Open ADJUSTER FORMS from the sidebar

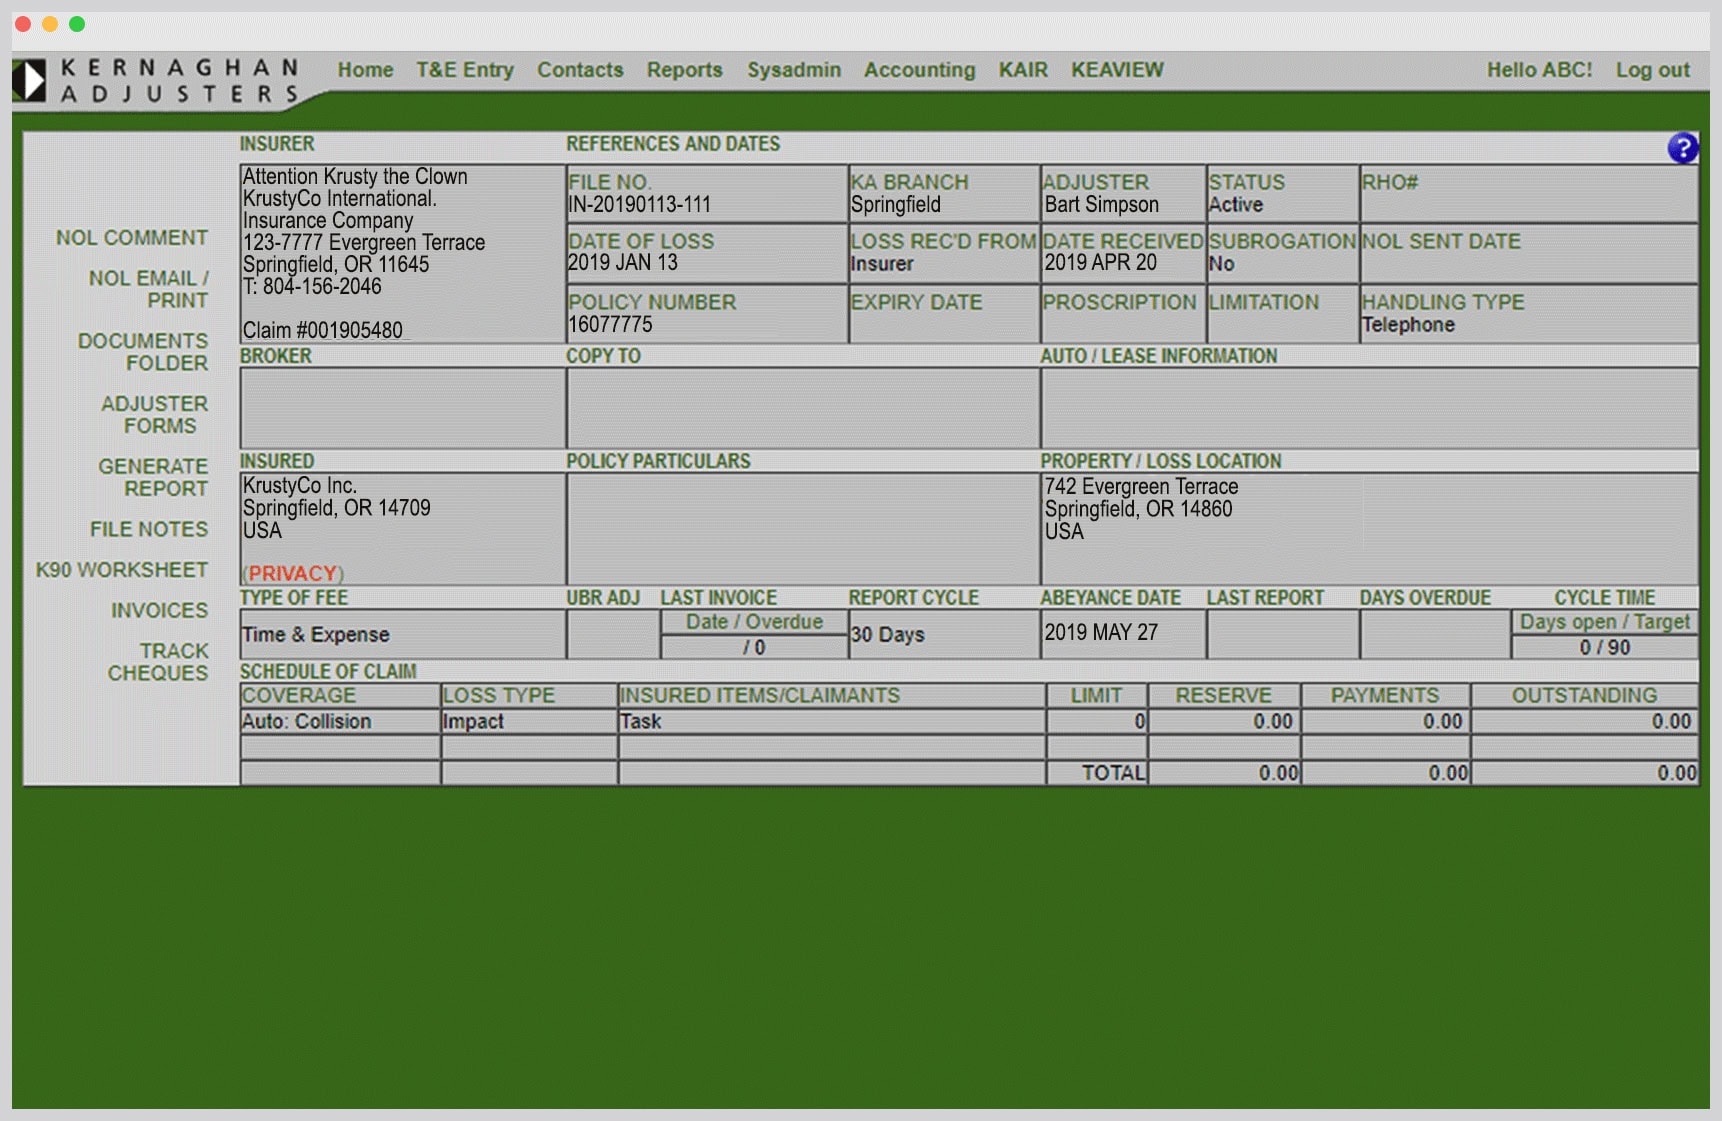[x=155, y=415]
